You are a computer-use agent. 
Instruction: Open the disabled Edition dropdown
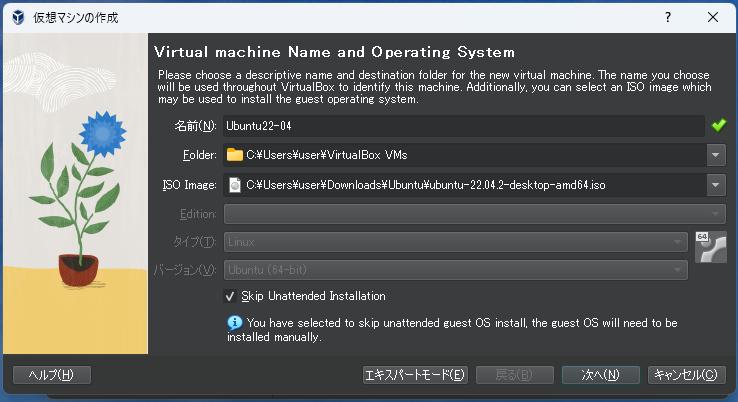click(x=474, y=214)
